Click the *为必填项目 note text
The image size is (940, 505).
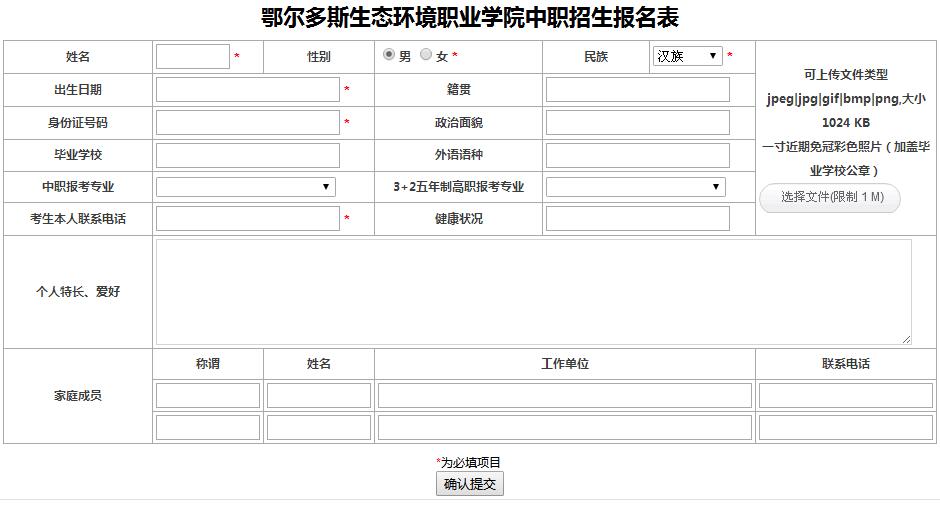[468, 462]
